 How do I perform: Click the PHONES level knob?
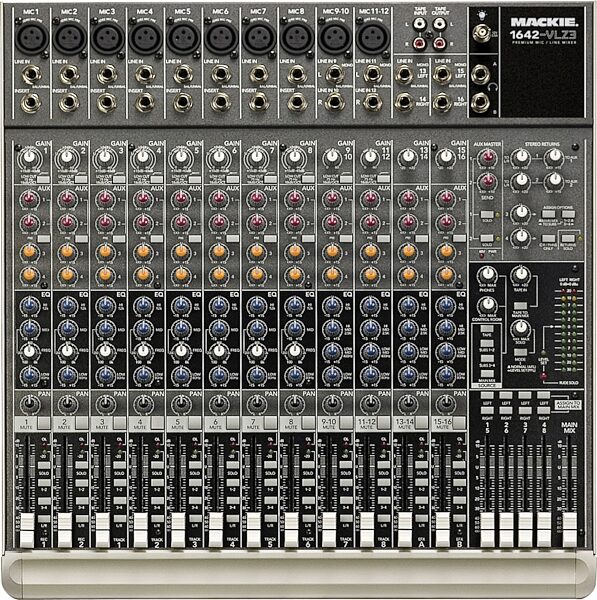[x=487, y=275]
